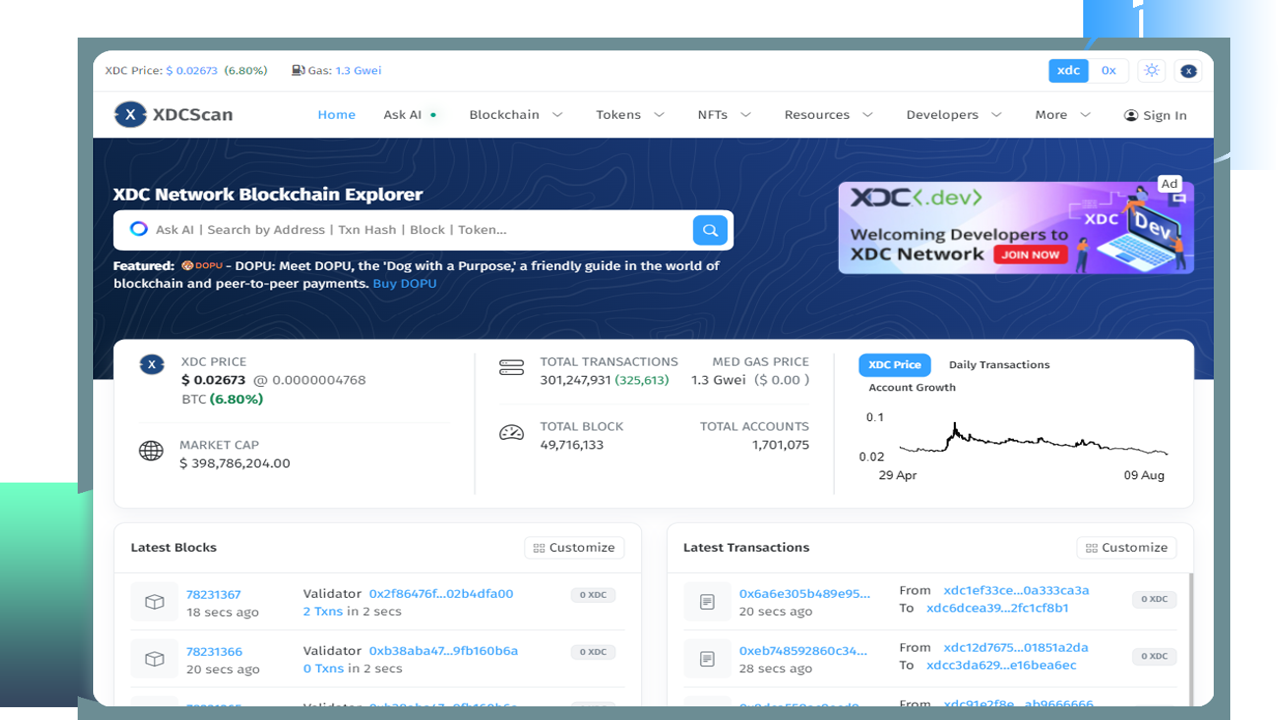This screenshot has height=720, width=1280.
Task: Click the 1.3 Gwei gas value in top bar
Action: tap(358, 71)
